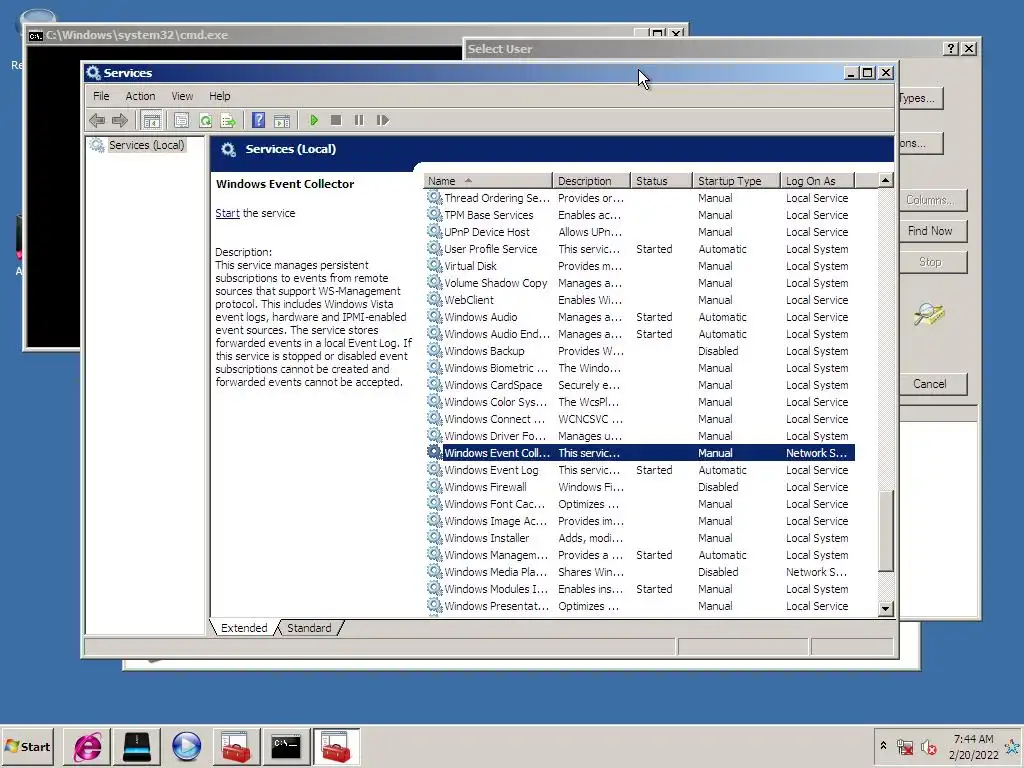Show hidden tray icons with the arrow
Image resolution: width=1024 pixels, height=768 pixels.
[x=883, y=746]
